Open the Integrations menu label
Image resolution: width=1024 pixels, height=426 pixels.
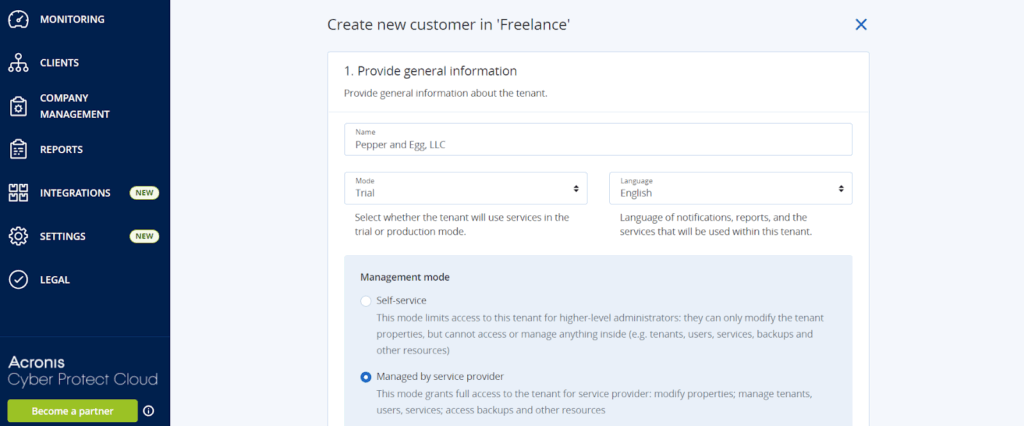(x=75, y=193)
